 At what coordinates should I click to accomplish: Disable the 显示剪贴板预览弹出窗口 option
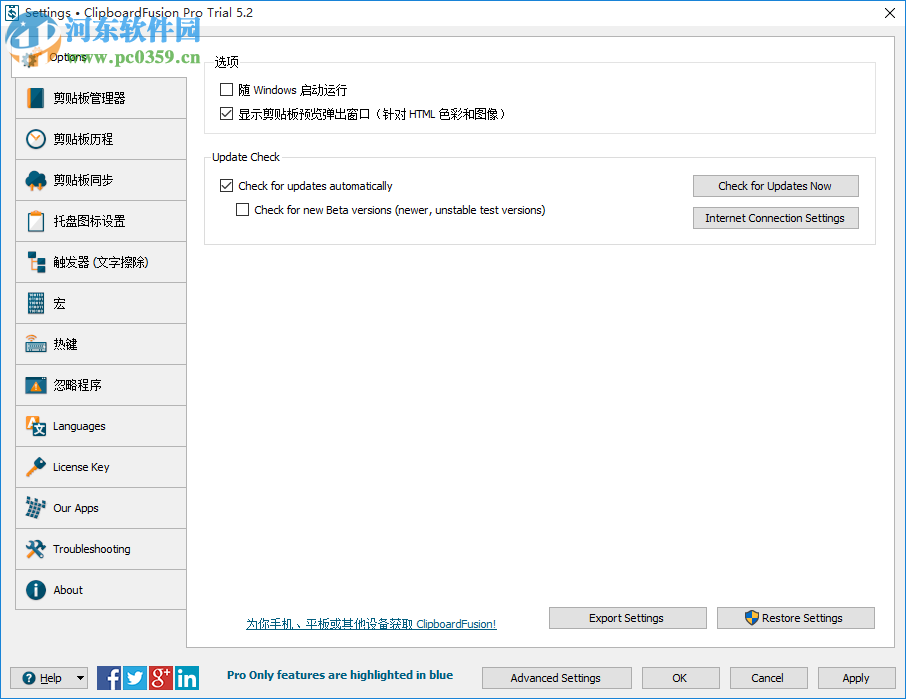coord(226,113)
